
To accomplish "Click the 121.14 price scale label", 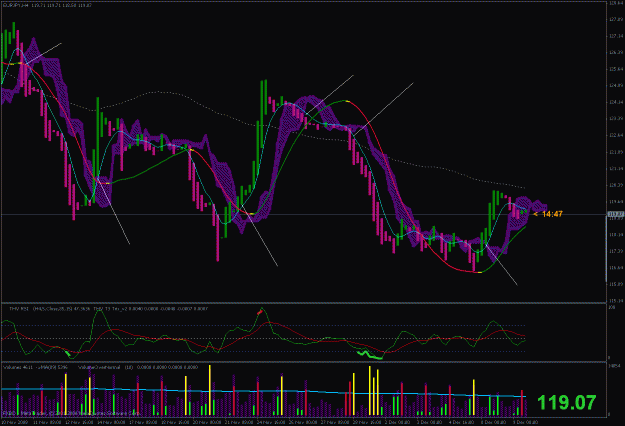I will point(616,169).
